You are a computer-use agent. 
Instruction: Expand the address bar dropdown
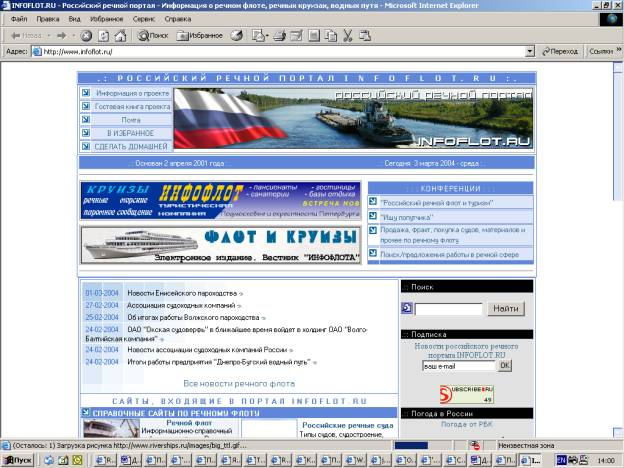click(530, 51)
